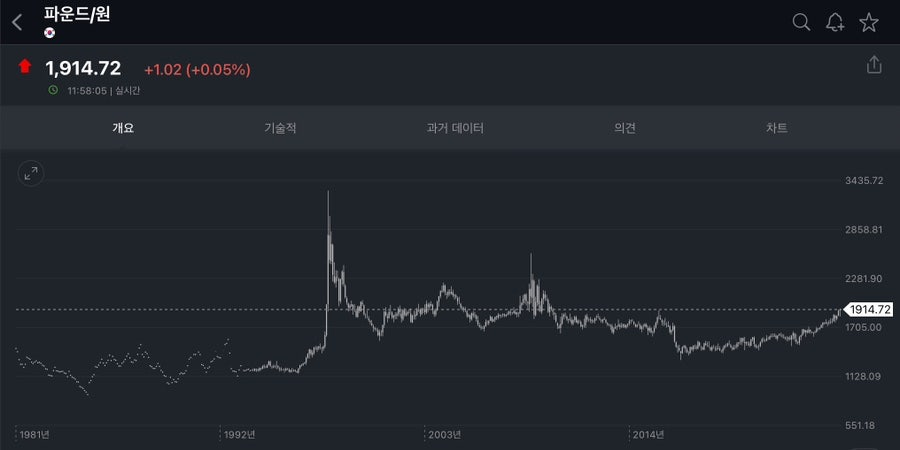This screenshot has height=450, width=900.
Task: Tap the 1914.72 current price label on the axis
Action: click(x=868, y=309)
